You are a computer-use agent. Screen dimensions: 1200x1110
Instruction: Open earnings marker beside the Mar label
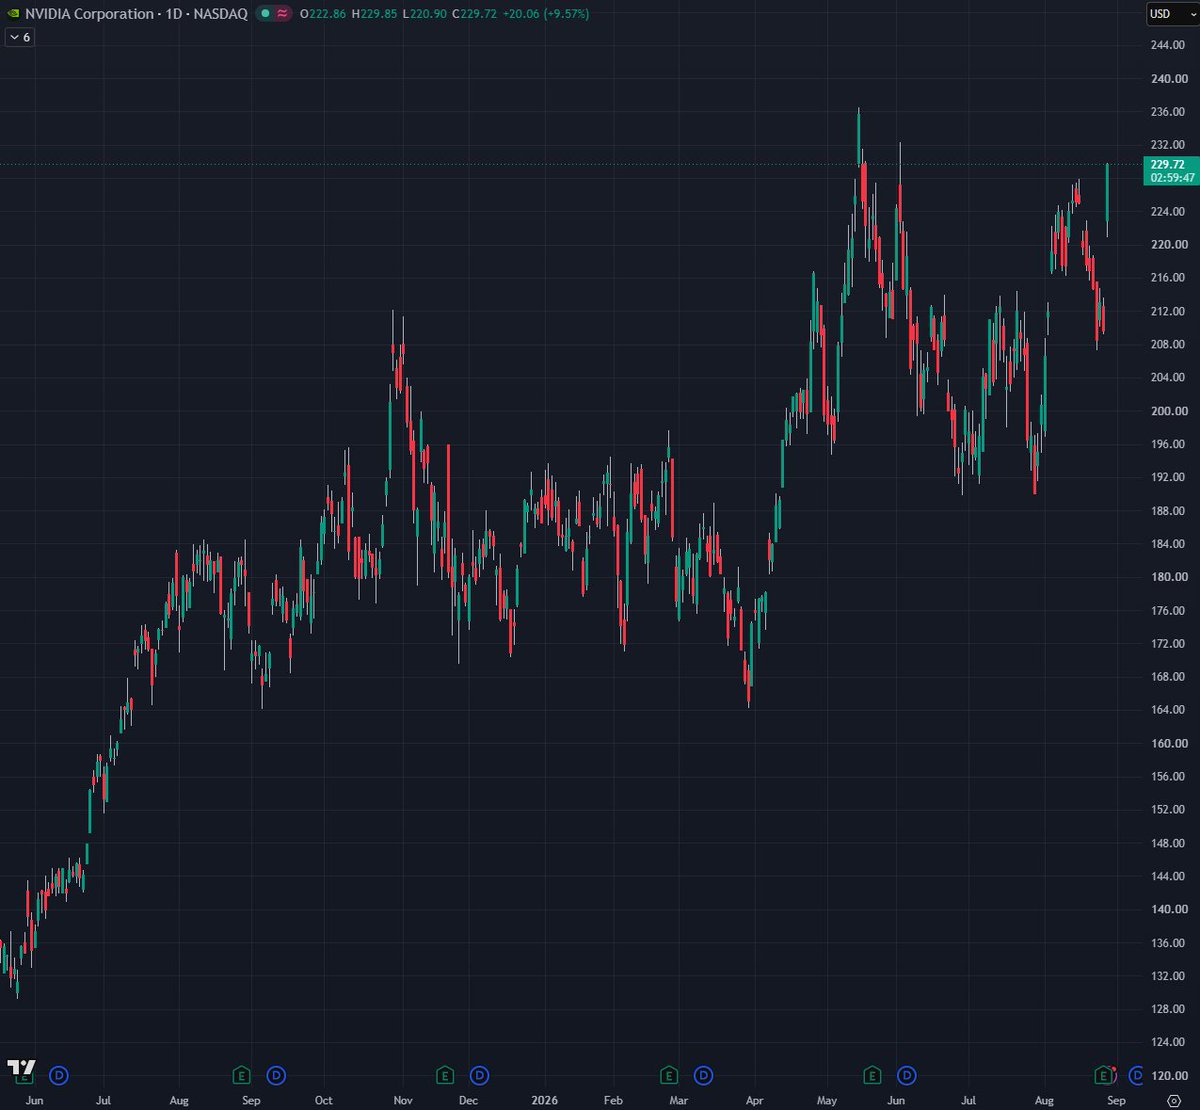(x=669, y=1075)
